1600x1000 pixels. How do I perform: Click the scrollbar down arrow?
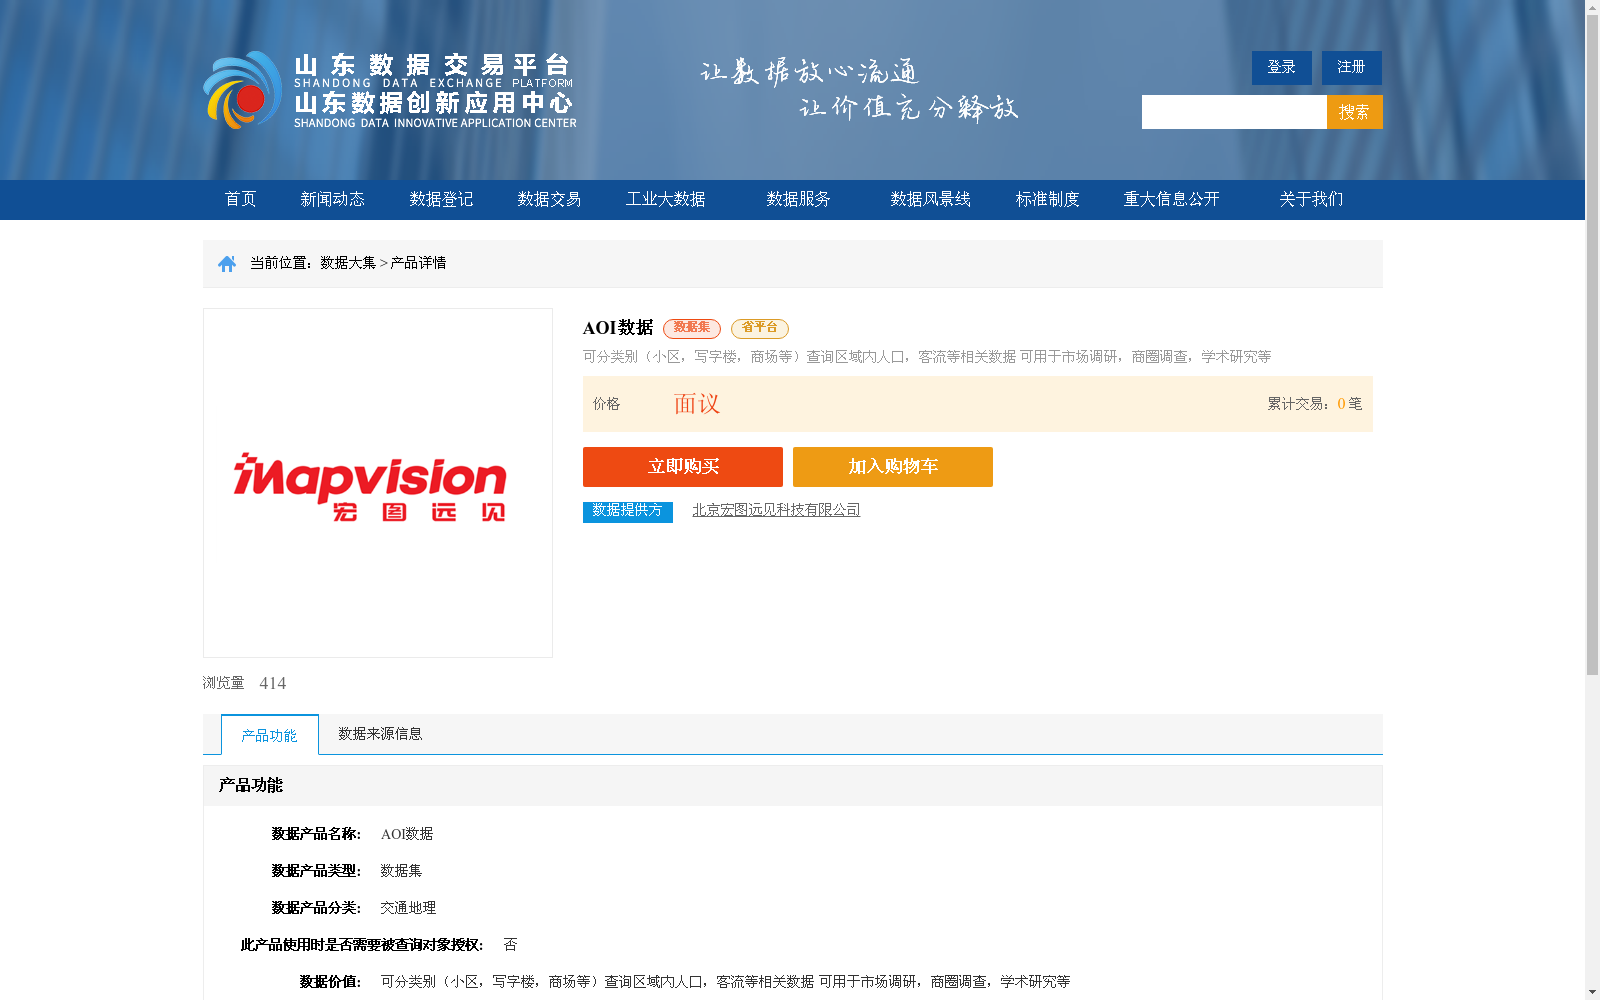[1592, 992]
